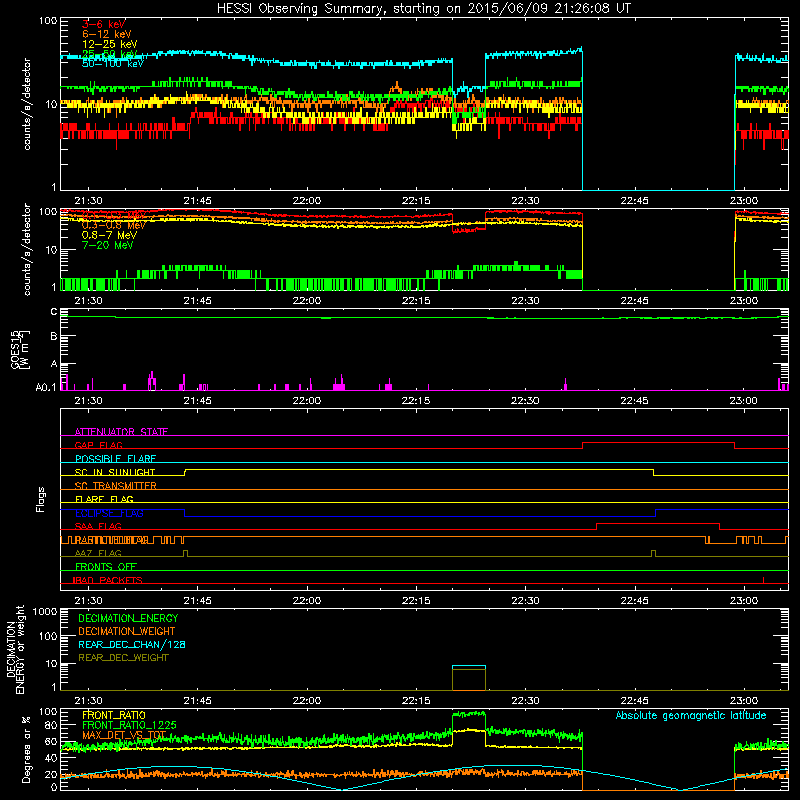
Task: Click the green FRONT_RATIO_1225 legend label
Action: [129, 725]
